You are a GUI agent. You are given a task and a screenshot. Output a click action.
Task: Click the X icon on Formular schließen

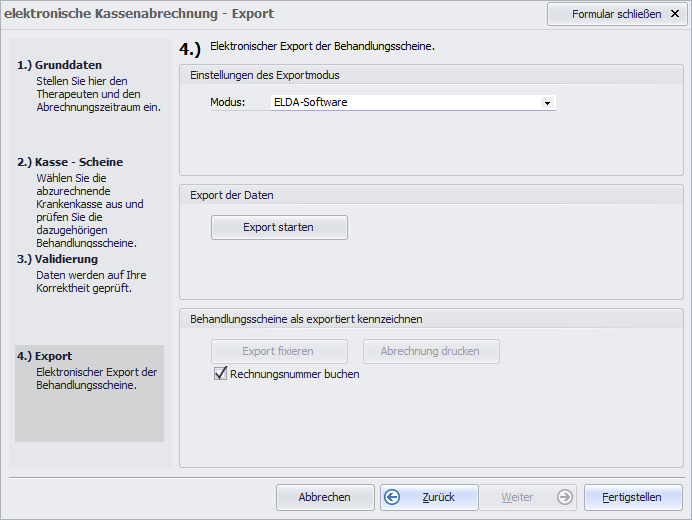click(675, 14)
